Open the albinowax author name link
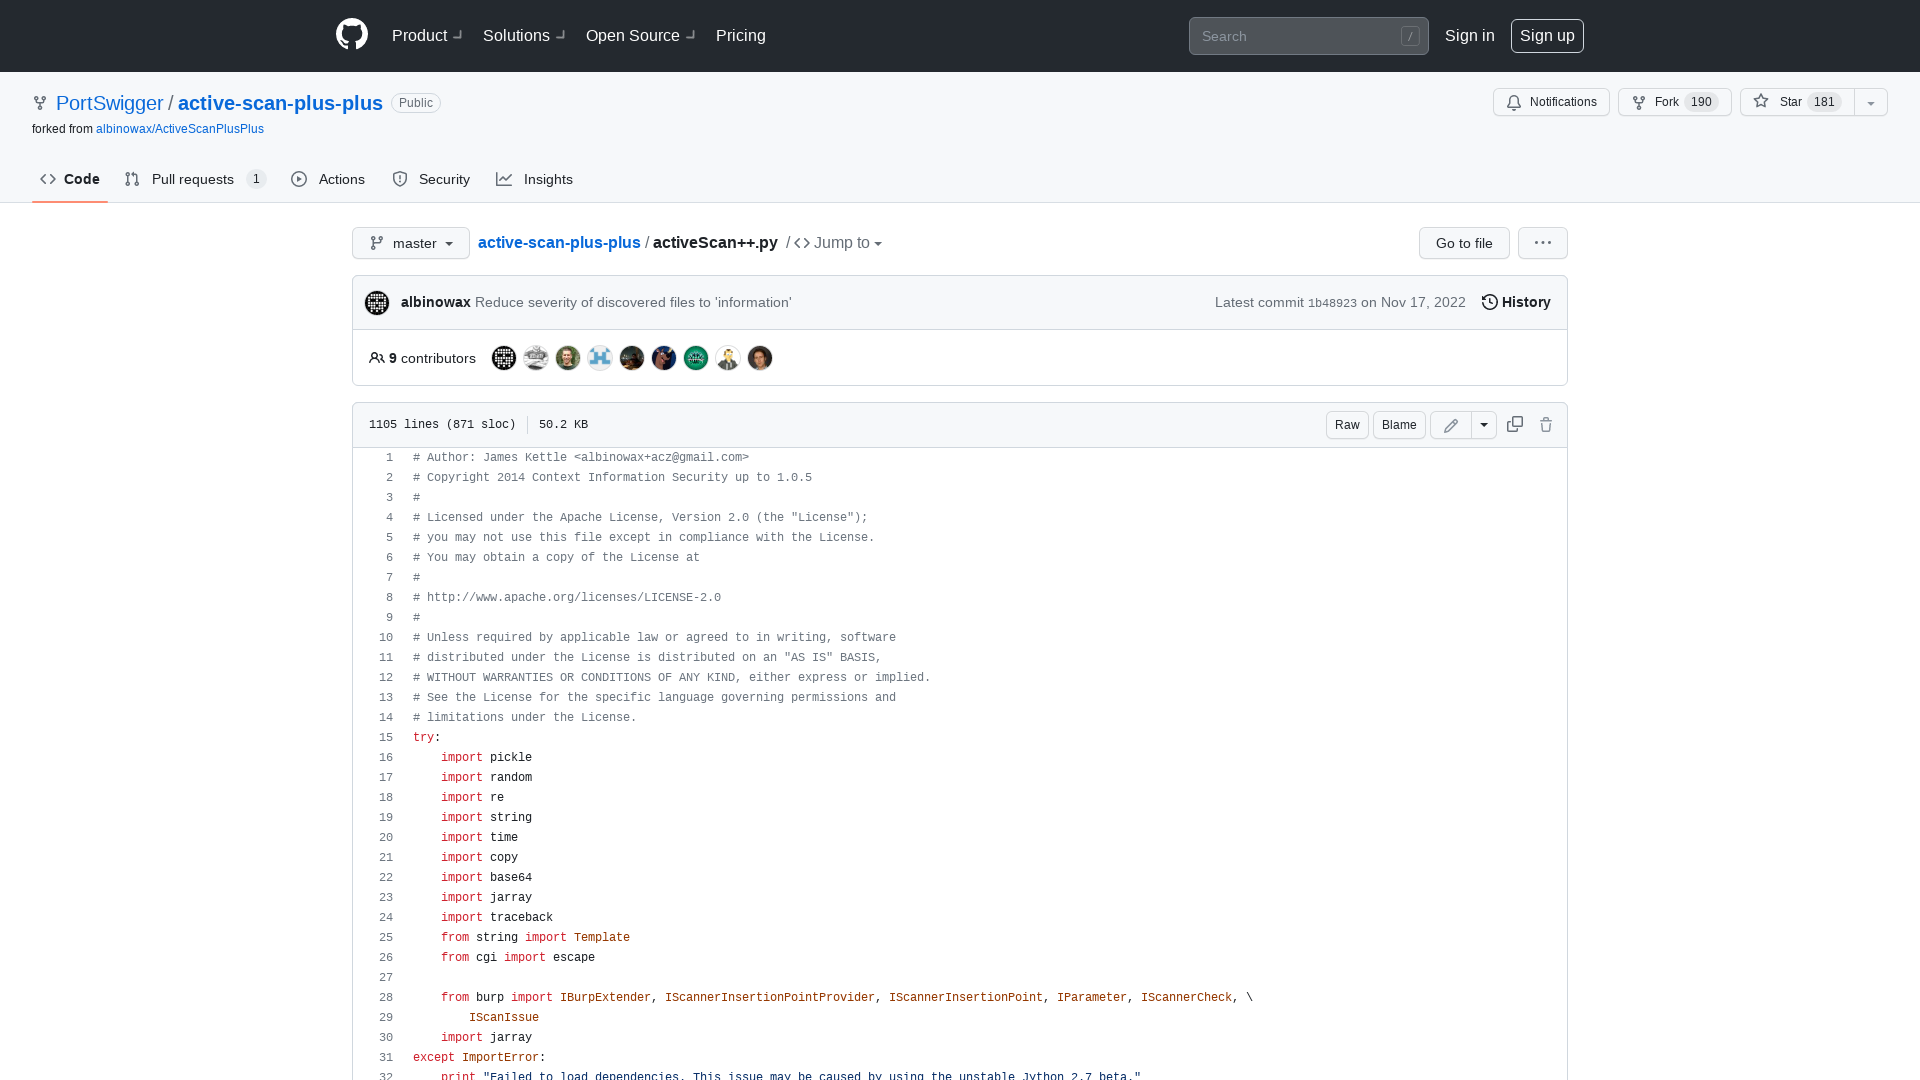Image resolution: width=1920 pixels, height=1080 pixels. click(x=436, y=302)
